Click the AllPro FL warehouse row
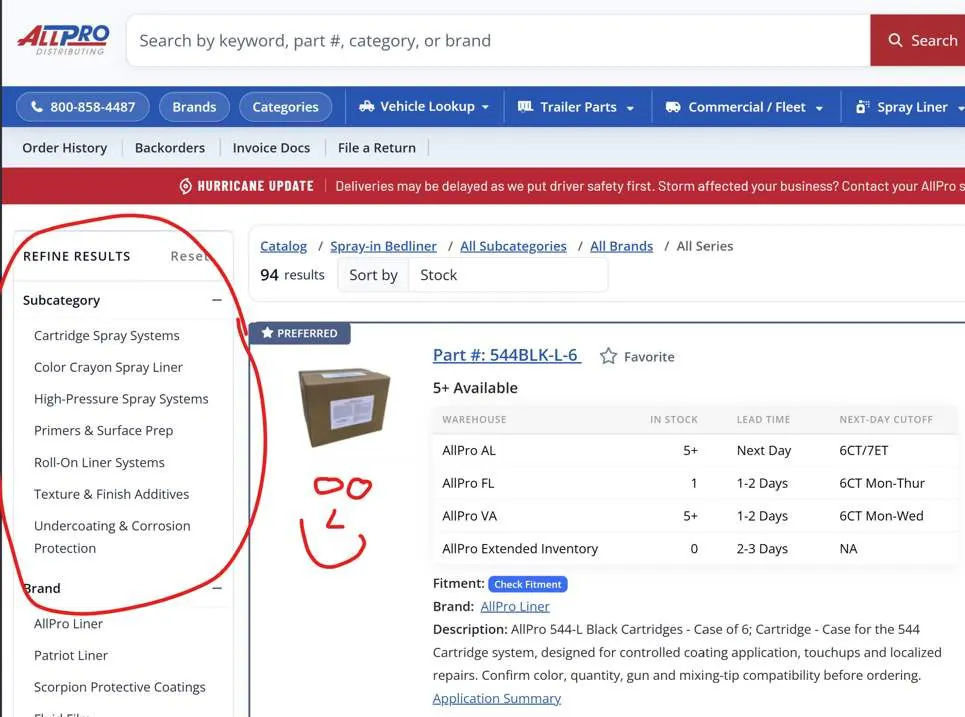Image resolution: width=965 pixels, height=717 pixels. coord(695,483)
